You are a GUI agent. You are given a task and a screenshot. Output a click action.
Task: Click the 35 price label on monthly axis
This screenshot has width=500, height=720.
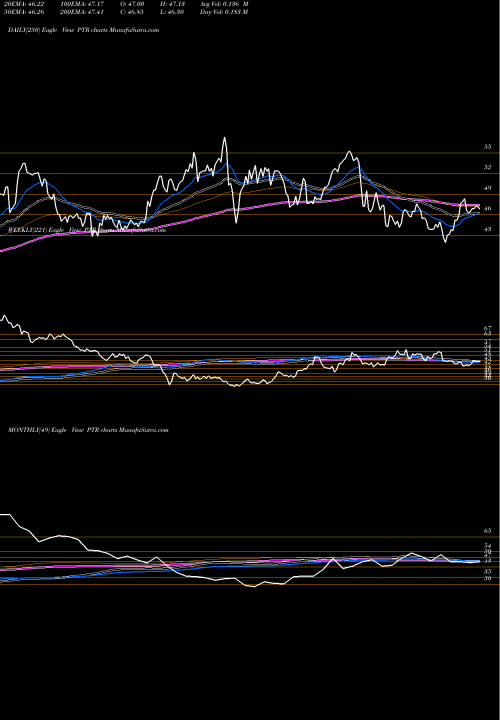488,572
